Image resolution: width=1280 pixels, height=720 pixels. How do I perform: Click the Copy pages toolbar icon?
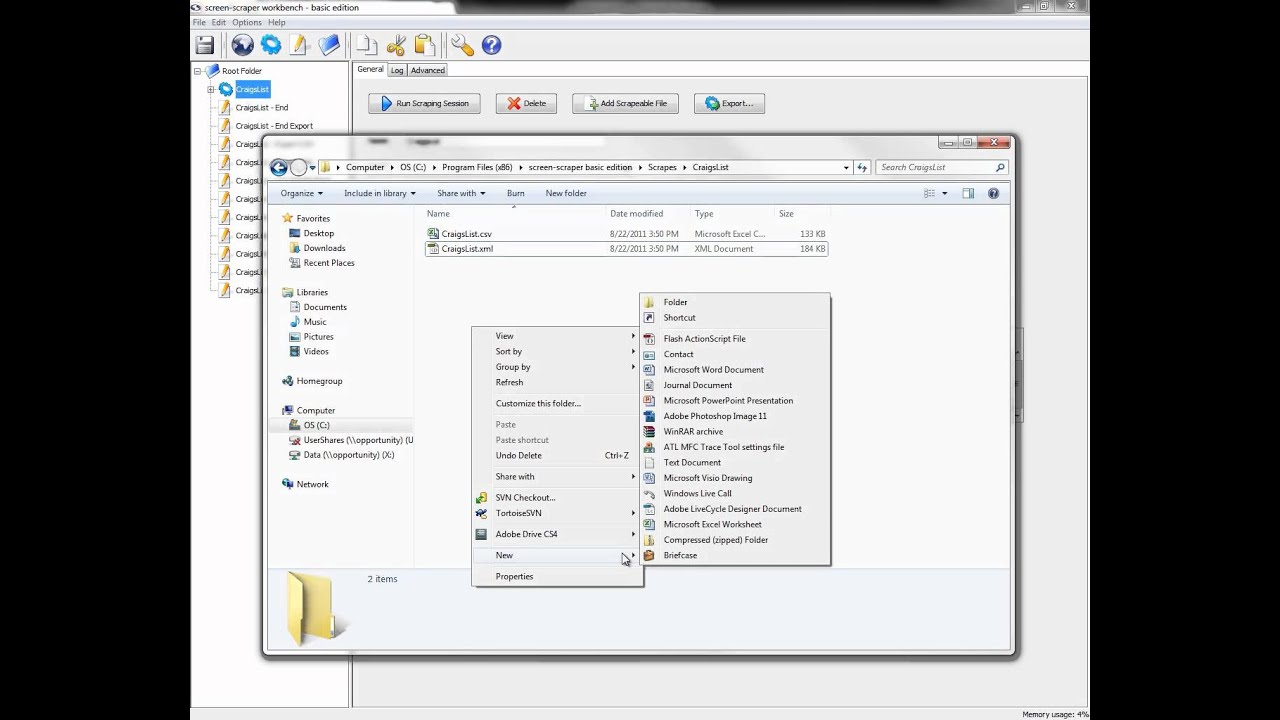click(x=367, y=45)
